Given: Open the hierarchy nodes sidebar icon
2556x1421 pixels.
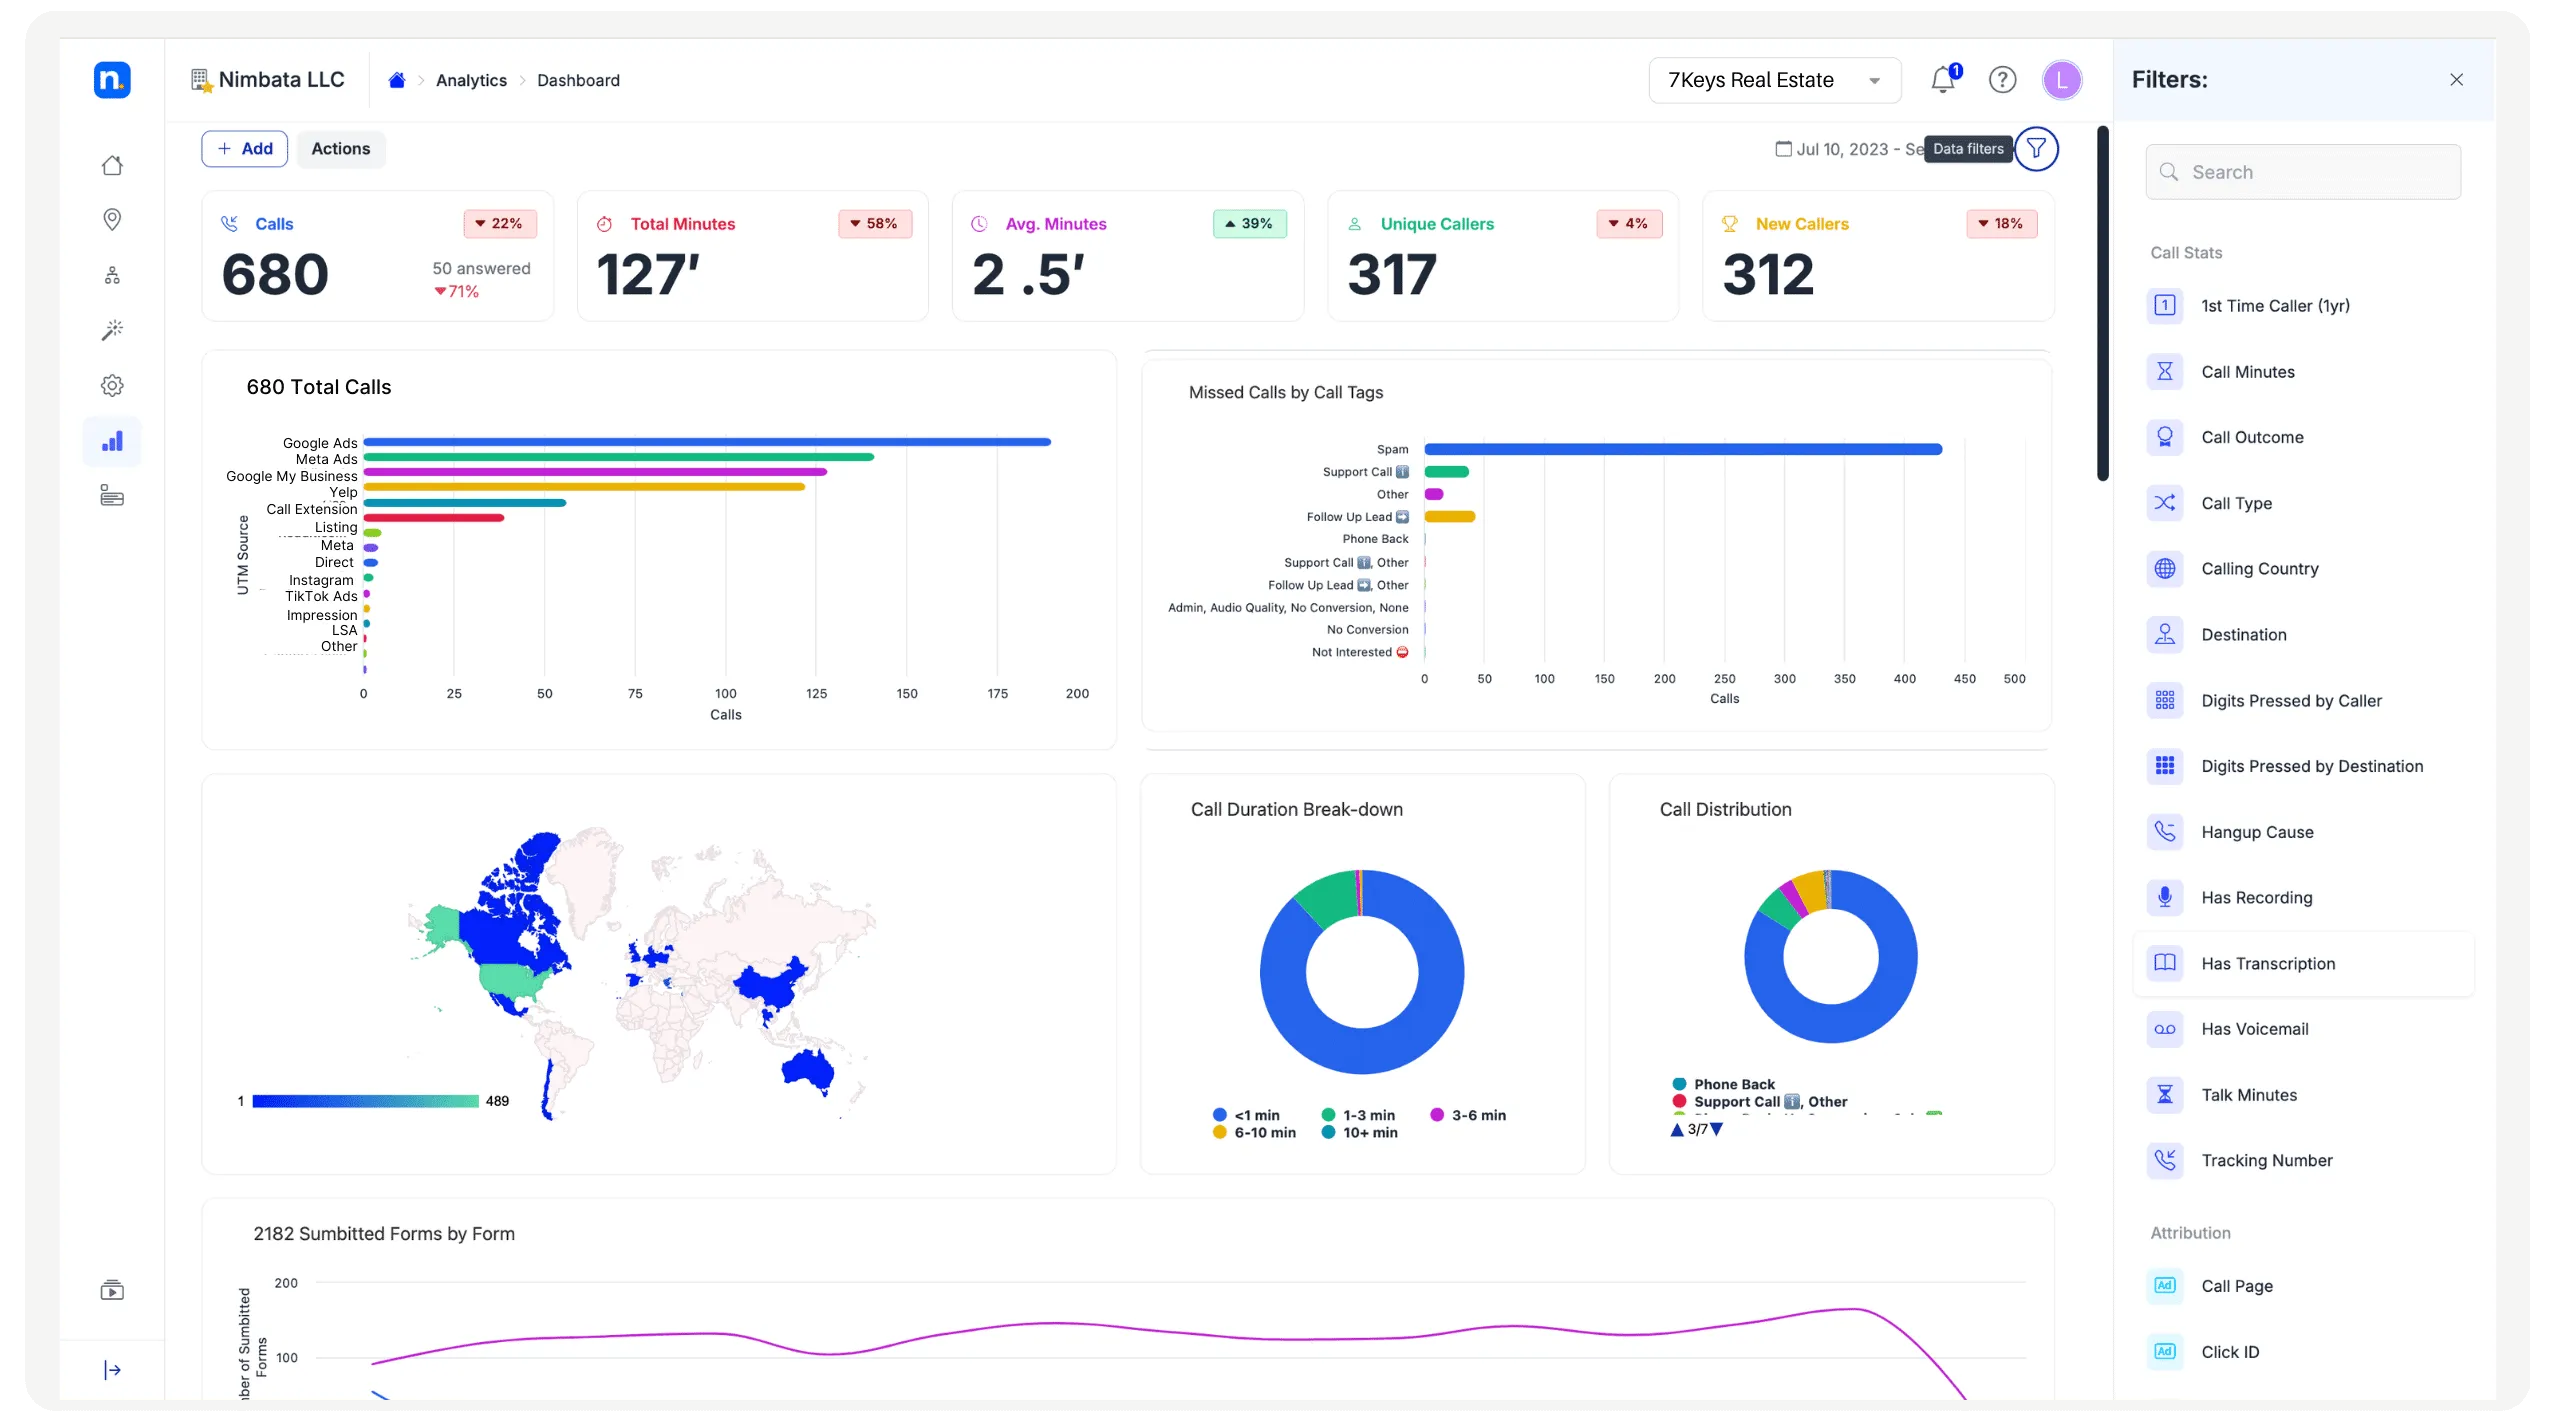Looking at the screenshot, I should coord(112,275).
